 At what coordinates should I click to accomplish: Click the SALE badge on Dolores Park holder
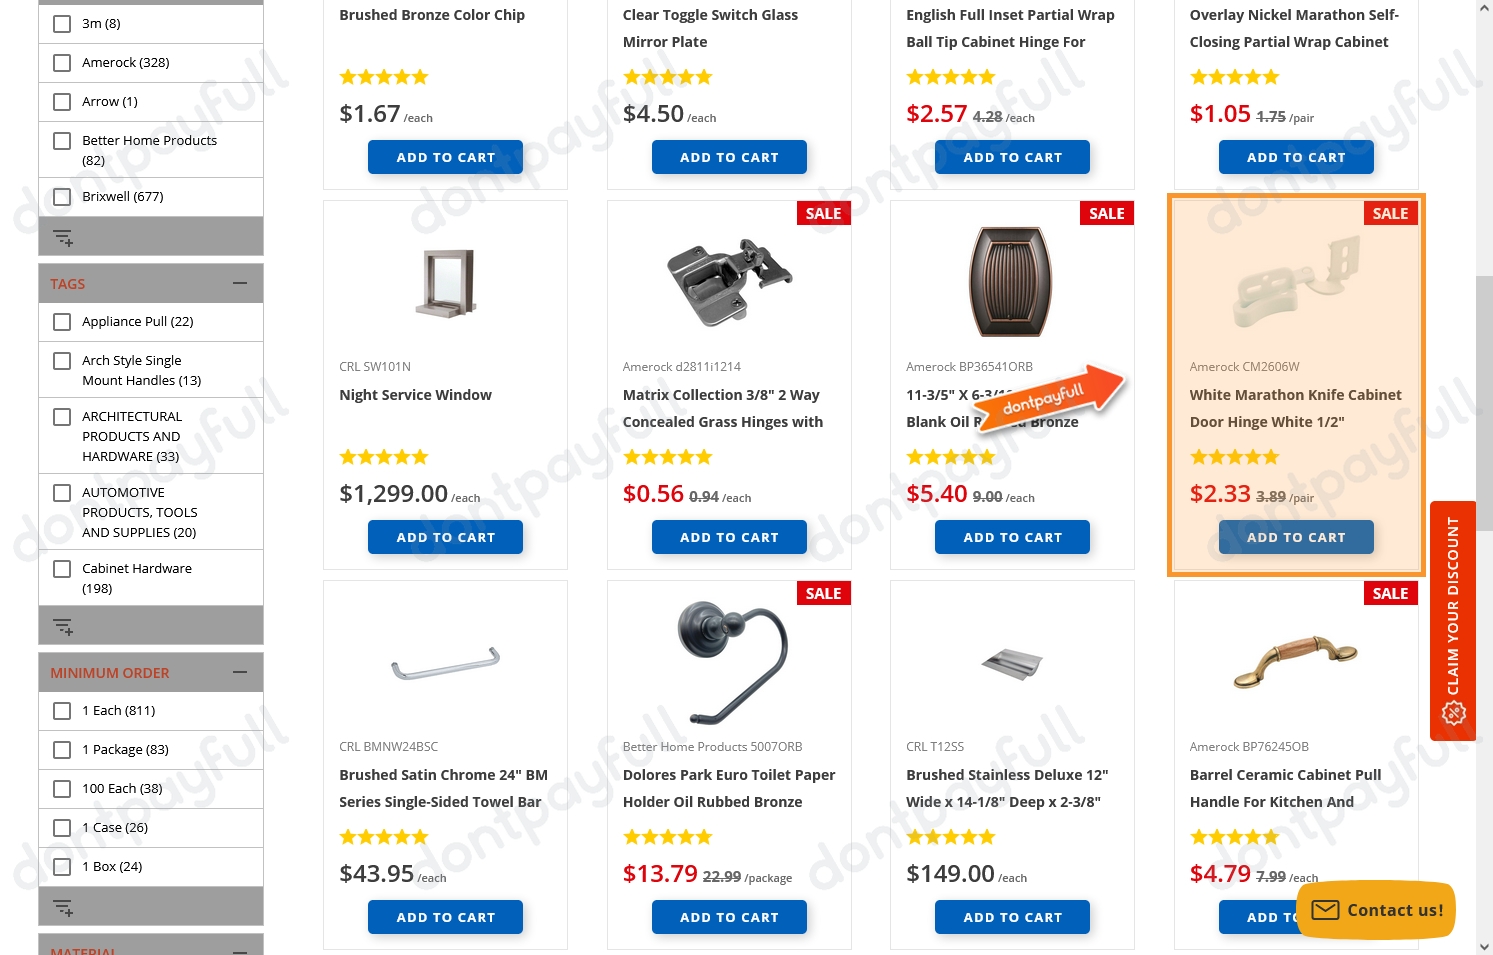click(x=823, y=593)
